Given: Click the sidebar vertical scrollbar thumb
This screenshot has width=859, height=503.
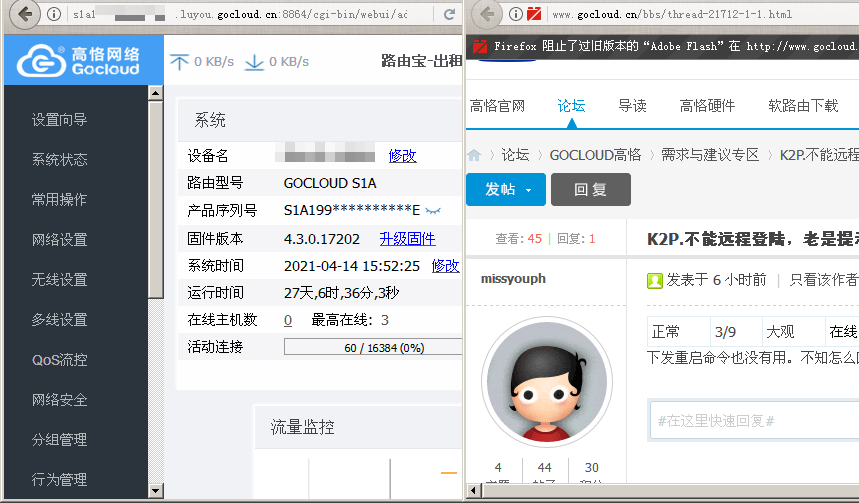Looking at the screenshot, I should click(x=156, y=199).
